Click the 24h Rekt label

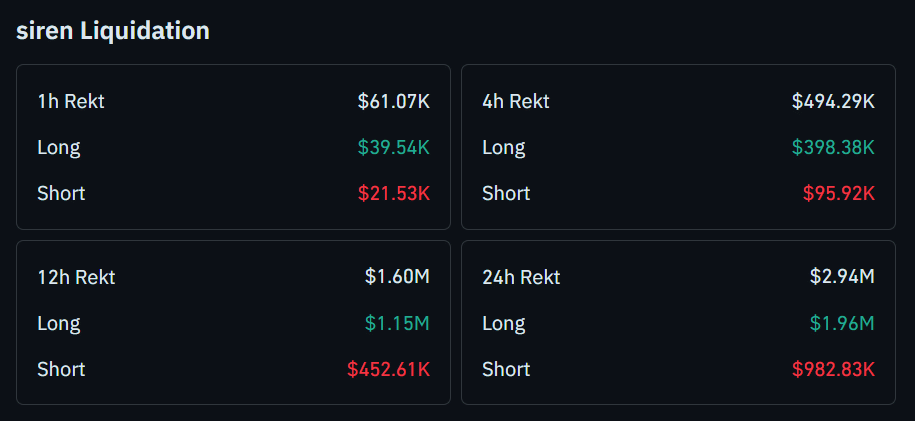[x=521, y=277]
